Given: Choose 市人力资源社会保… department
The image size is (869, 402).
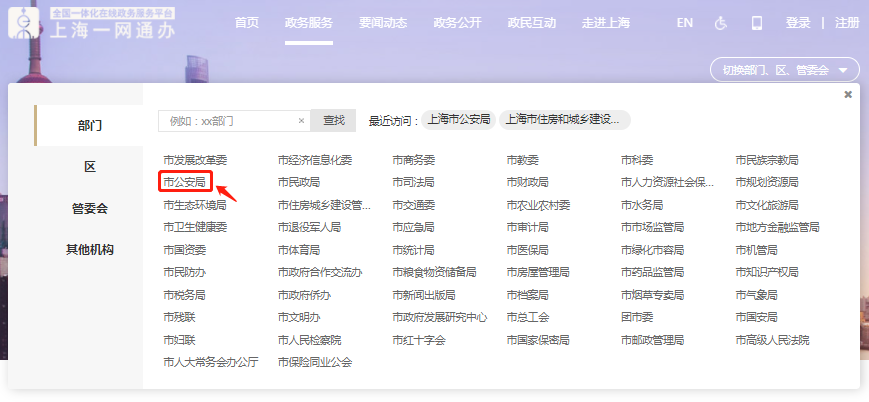Looking at the screenshot, I should 667,182.
